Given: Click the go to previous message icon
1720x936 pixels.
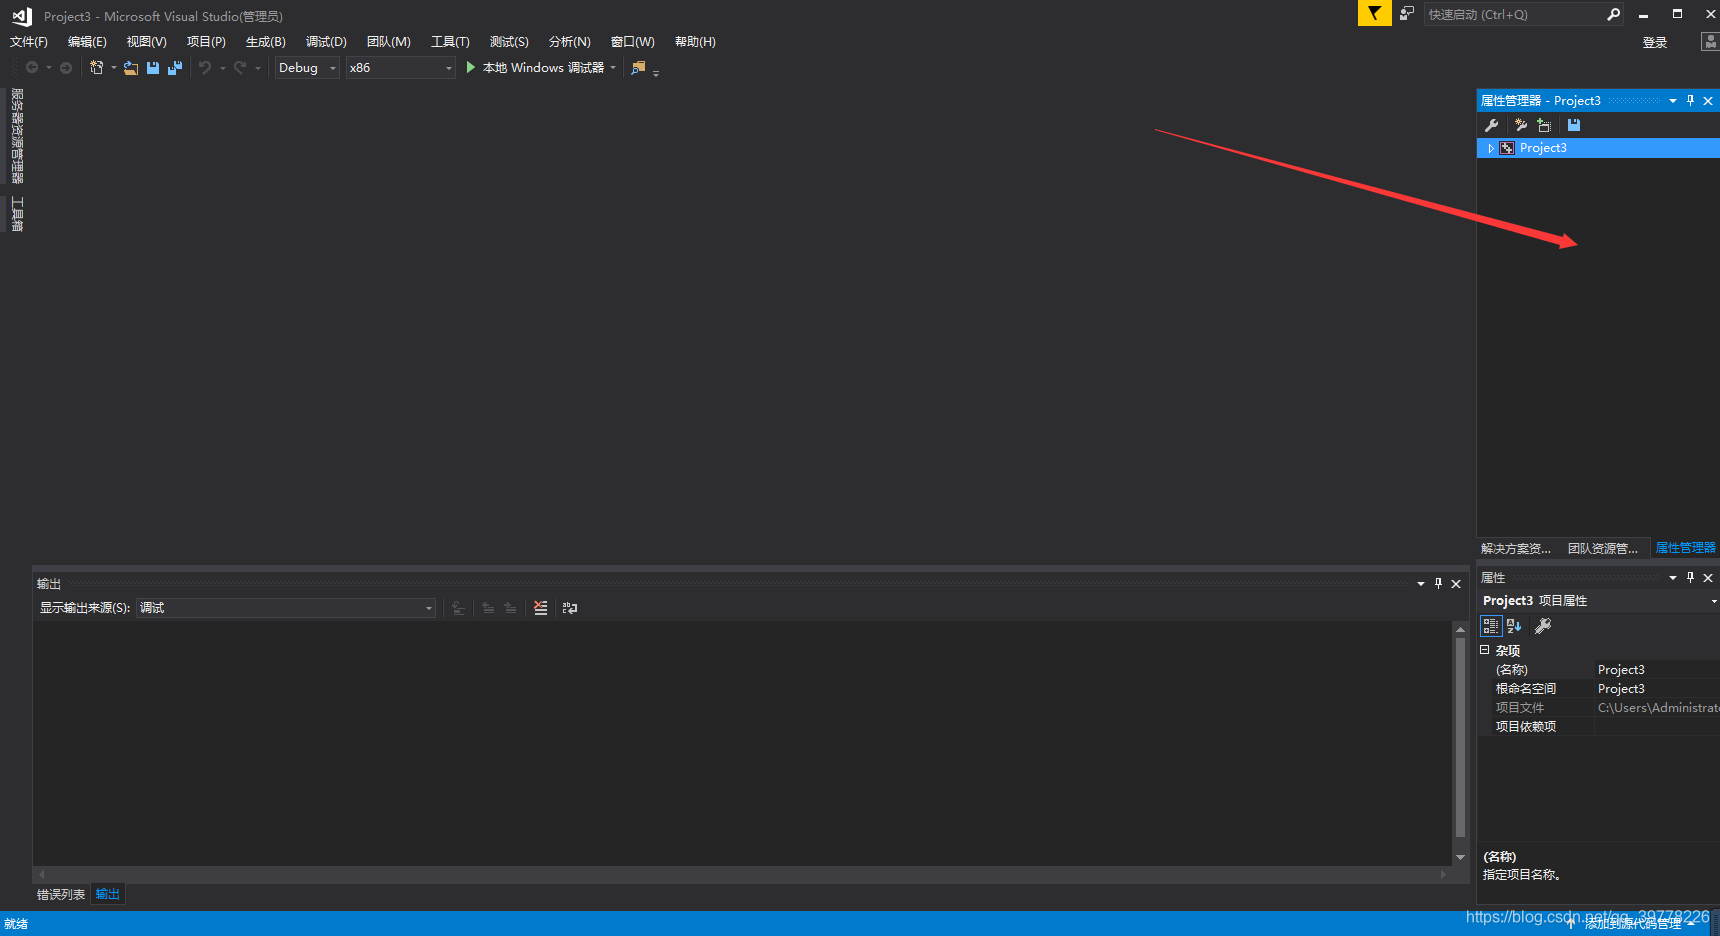Looking at the screenshot, I should (488, 608).
